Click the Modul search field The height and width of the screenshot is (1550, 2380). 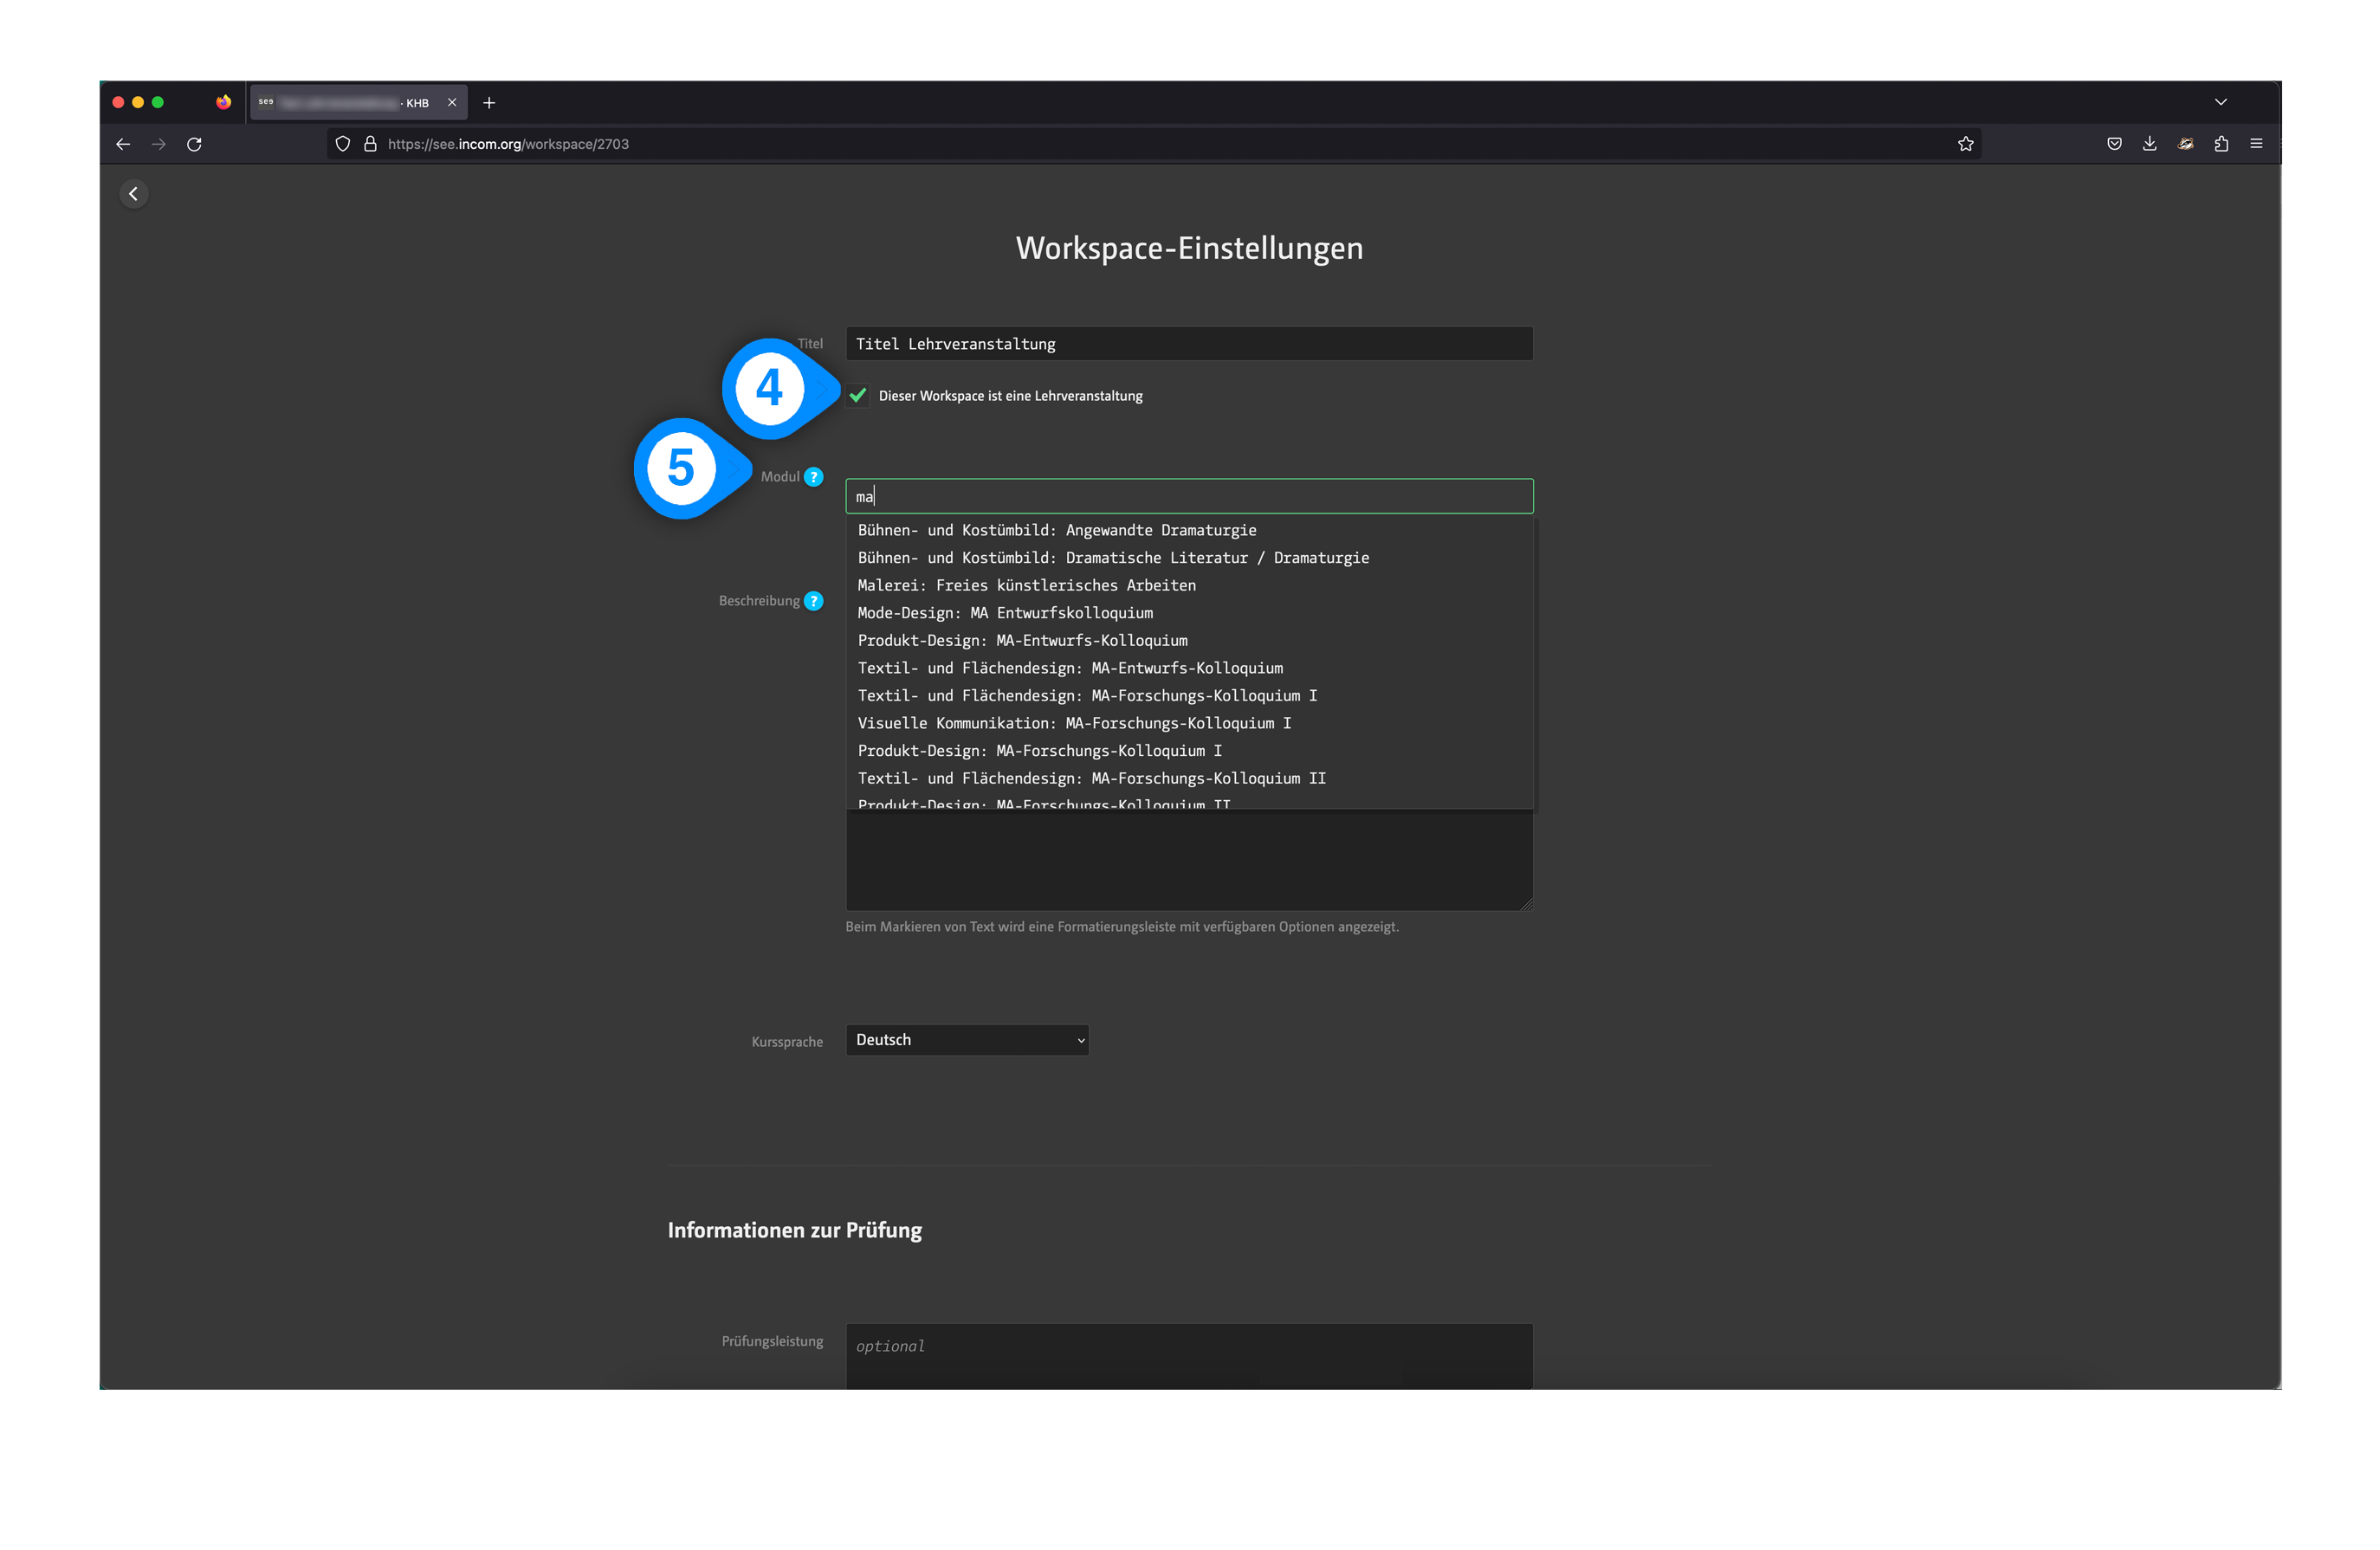1189,496
